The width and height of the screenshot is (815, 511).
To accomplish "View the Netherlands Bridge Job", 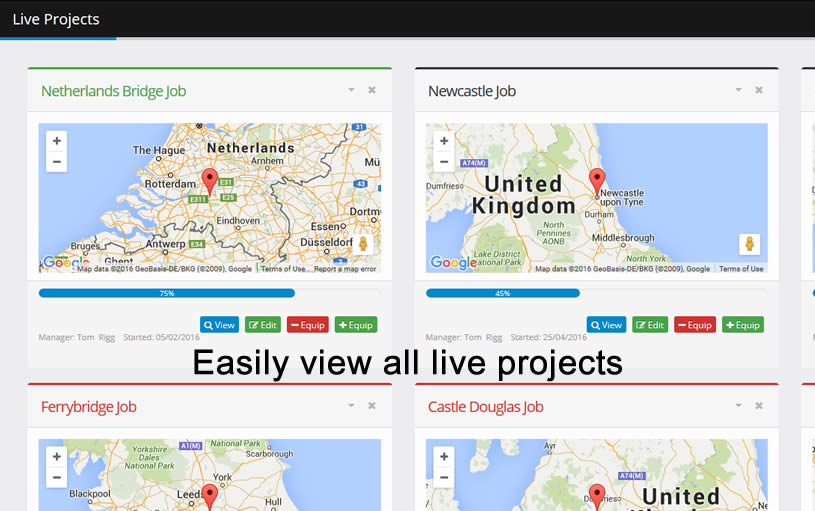I will (219, 325).
